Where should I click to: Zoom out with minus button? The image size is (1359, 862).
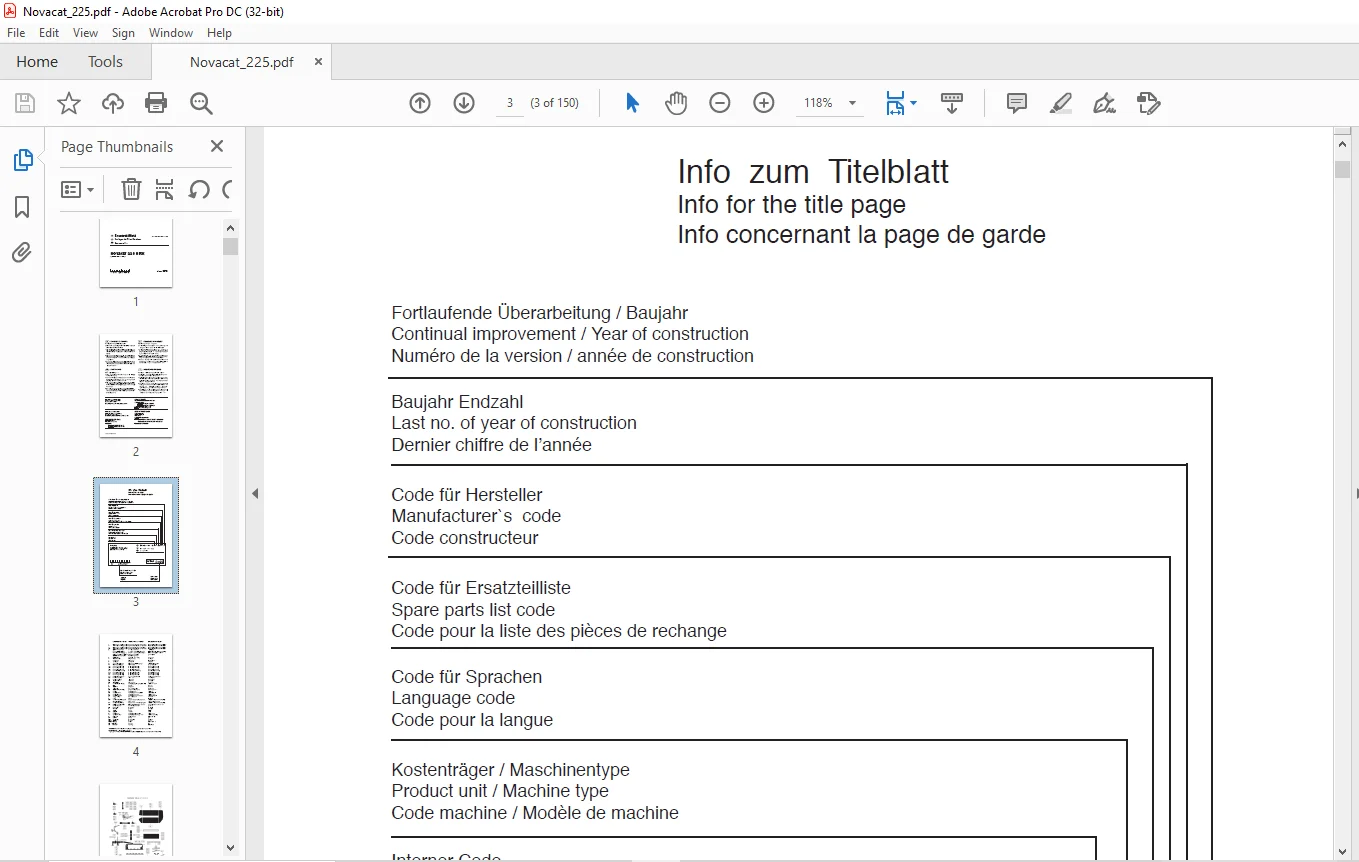coord(720,103)
